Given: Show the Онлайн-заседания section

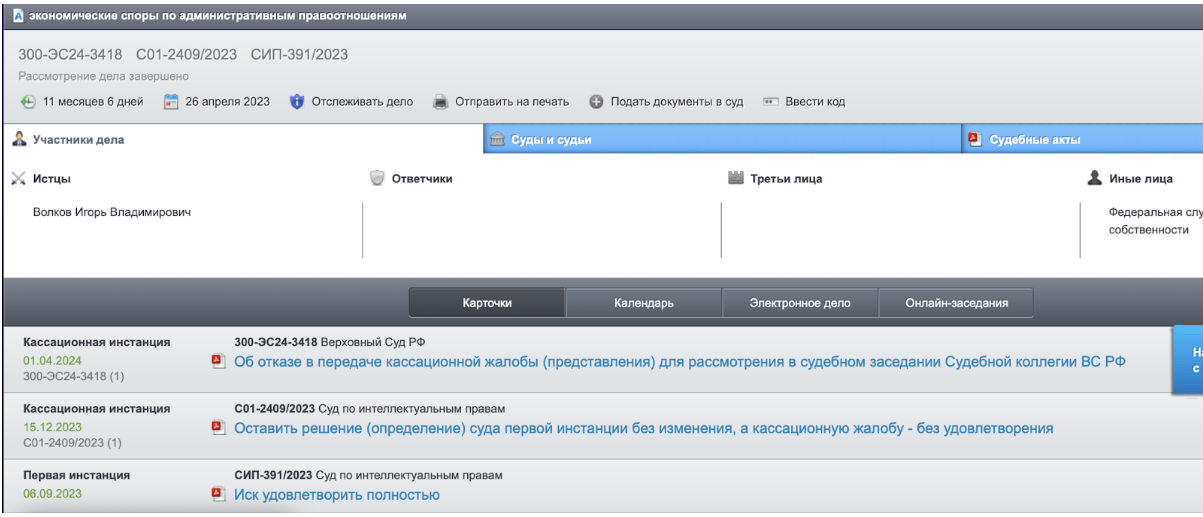Looking at the screenshot, I should (956, 303).
